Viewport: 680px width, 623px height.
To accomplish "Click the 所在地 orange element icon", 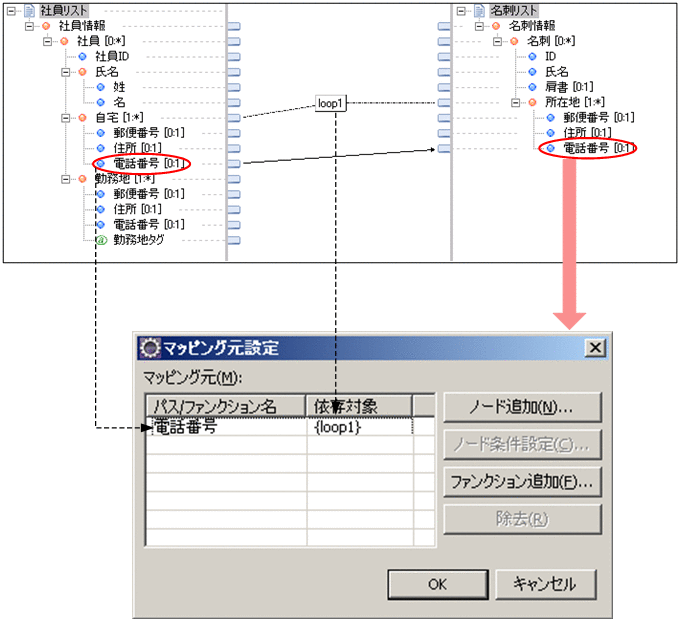I will [x=533, y=103].
